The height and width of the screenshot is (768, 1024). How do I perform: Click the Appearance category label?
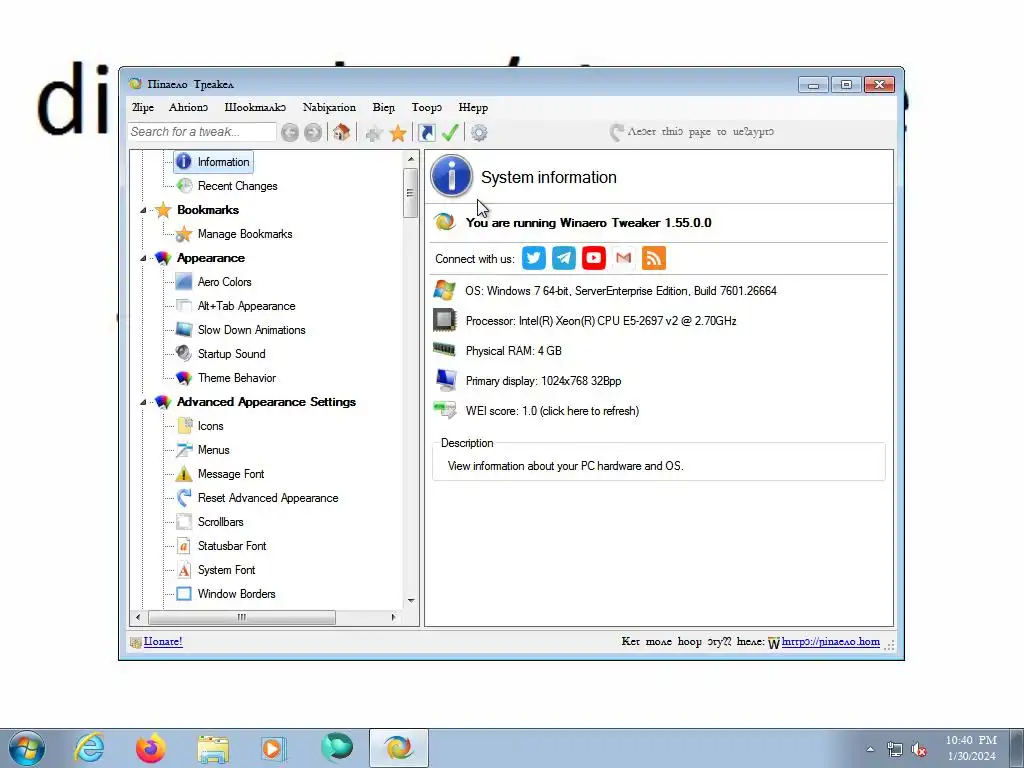[210, 258]
